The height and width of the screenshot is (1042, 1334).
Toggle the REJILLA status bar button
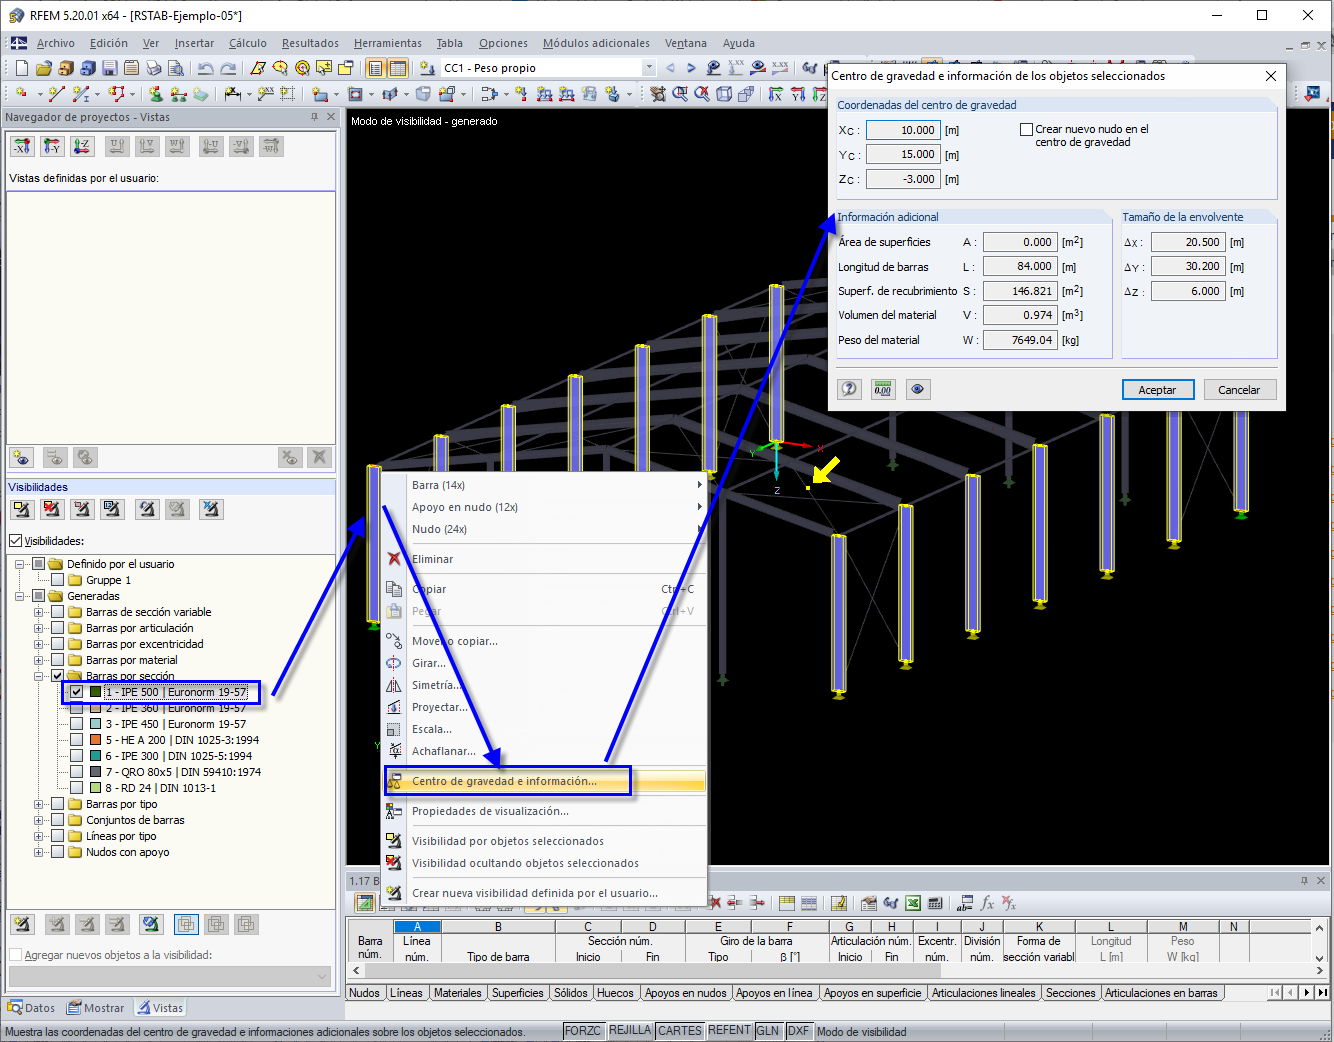[x=630, y=1031]
